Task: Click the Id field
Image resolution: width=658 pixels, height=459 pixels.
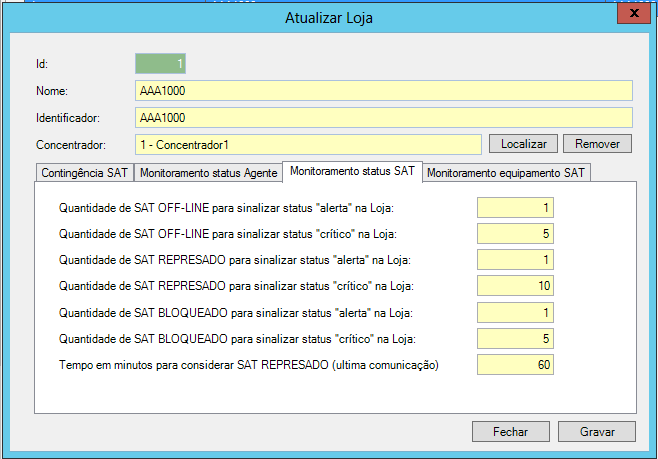Action: 161,64
